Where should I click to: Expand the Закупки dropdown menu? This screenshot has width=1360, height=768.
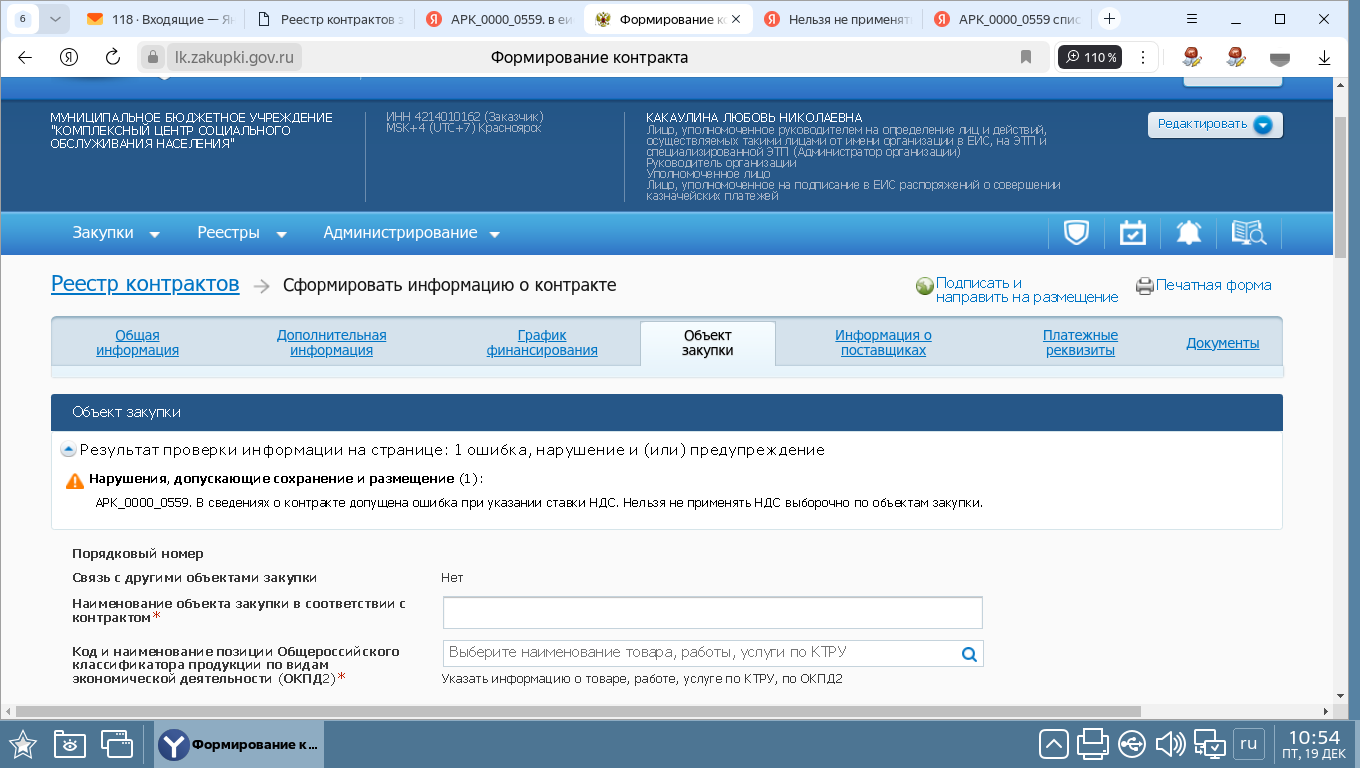tap(116, 233)
